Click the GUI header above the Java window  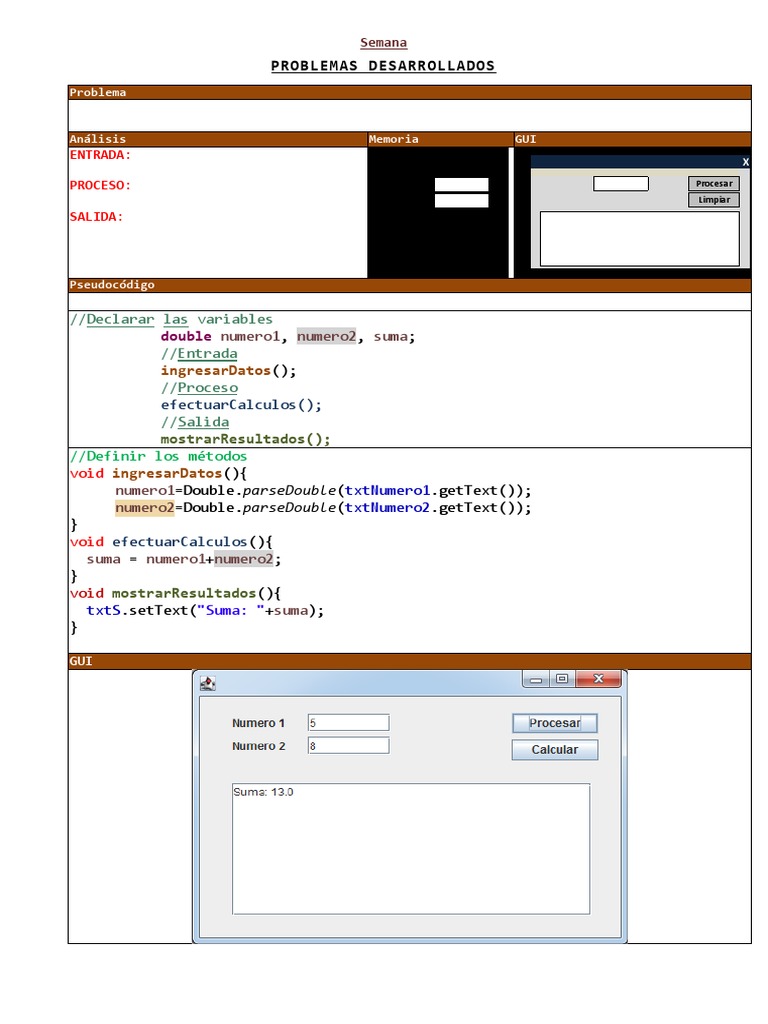click(x=409, y=662)
